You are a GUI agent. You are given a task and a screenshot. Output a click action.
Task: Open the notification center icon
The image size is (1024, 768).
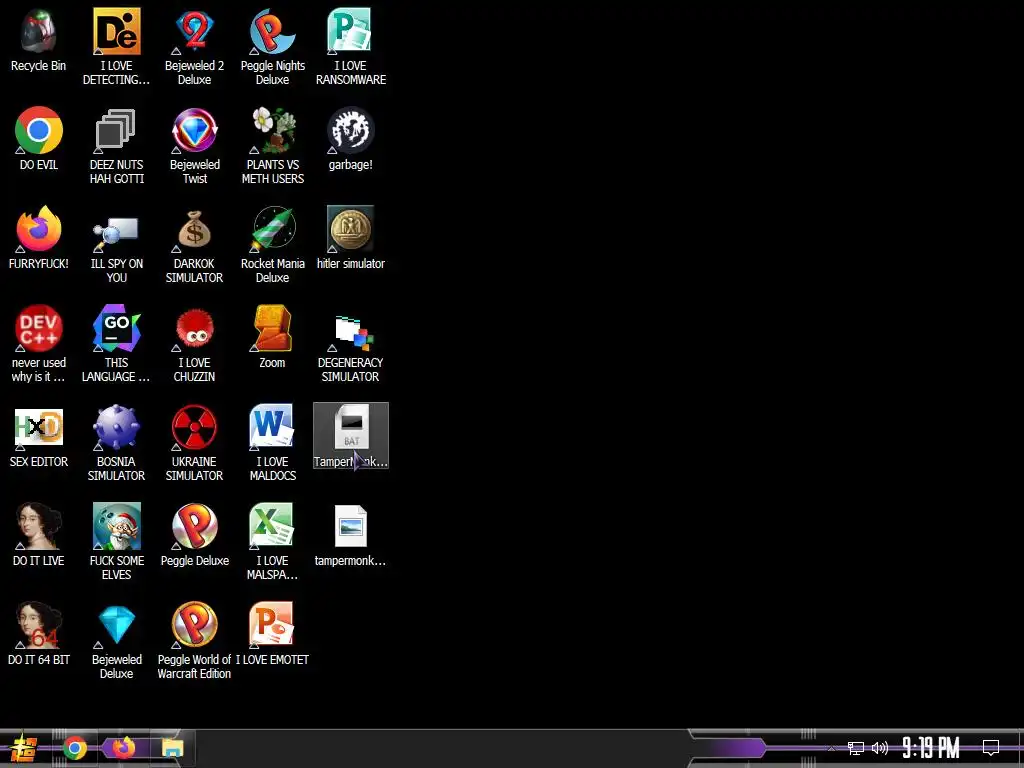click(991, 748)
